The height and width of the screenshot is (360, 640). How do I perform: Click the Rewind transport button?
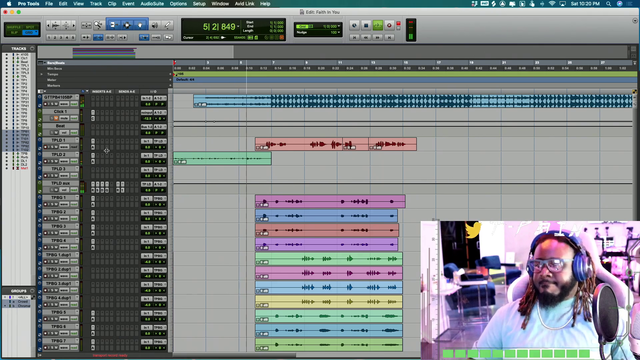point(366,37)
